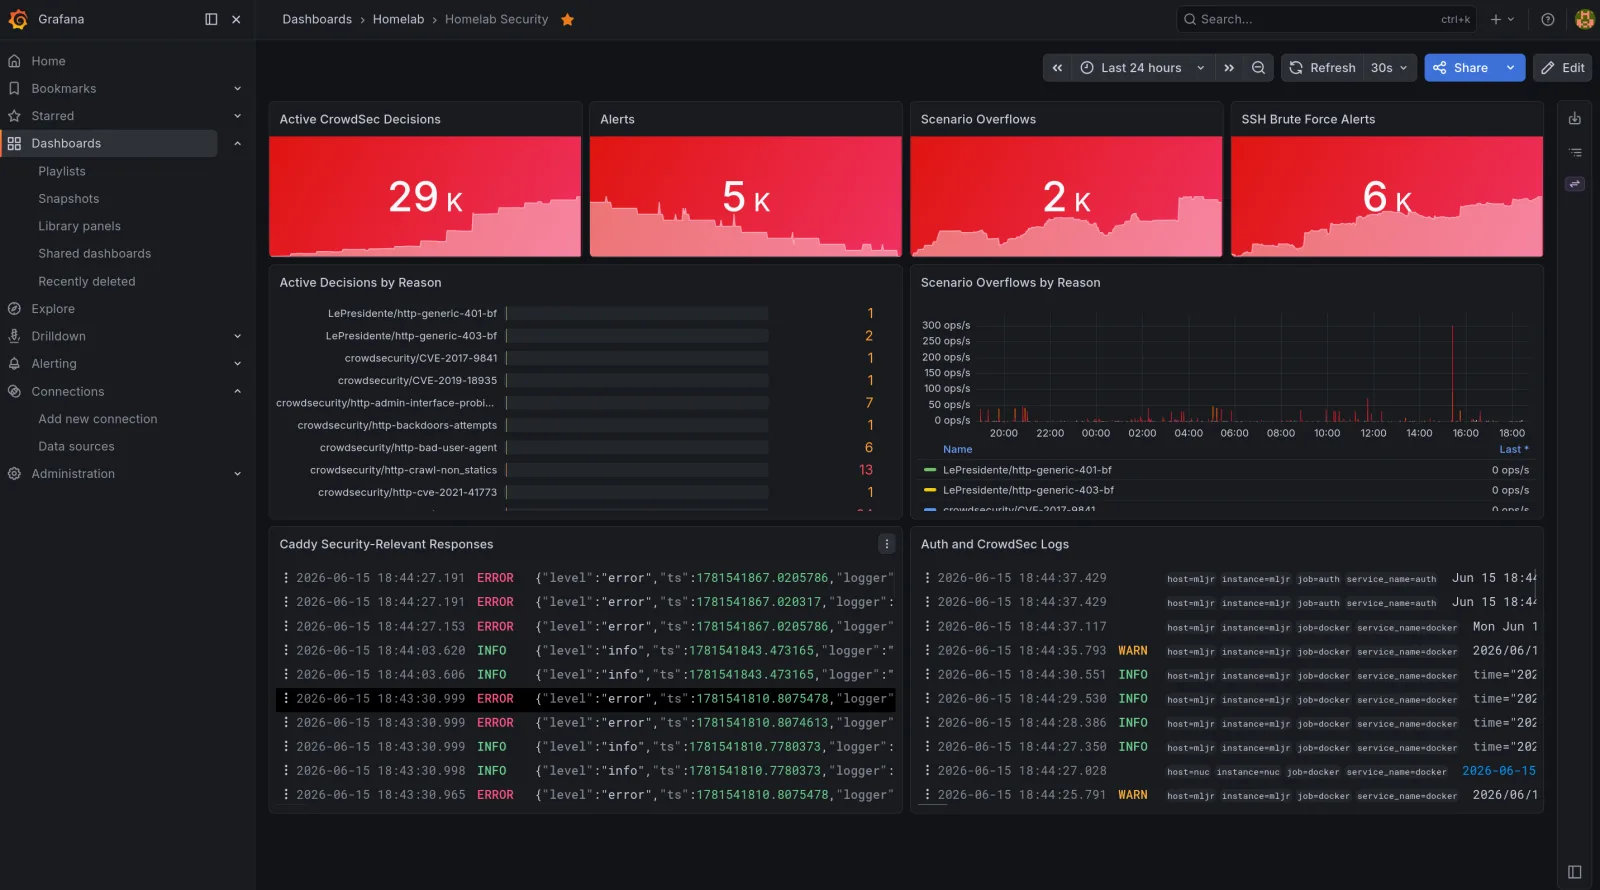
Task: Open Data sources in the sidebar
Action: [76, 446]
